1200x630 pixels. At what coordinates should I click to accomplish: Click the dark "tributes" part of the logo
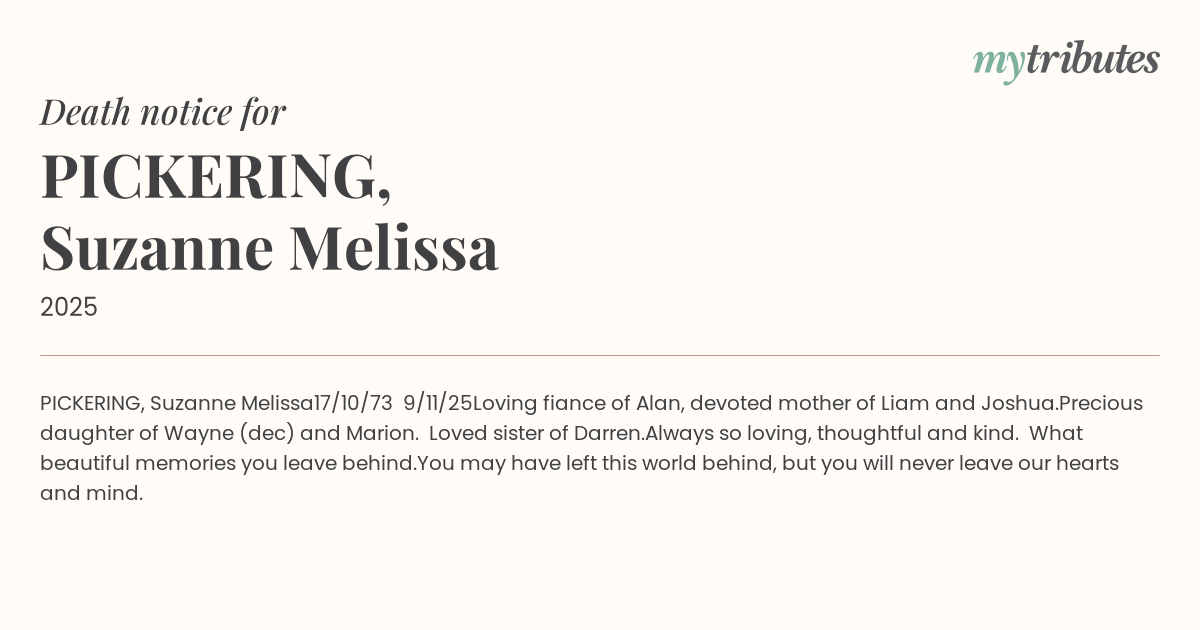1092,60
